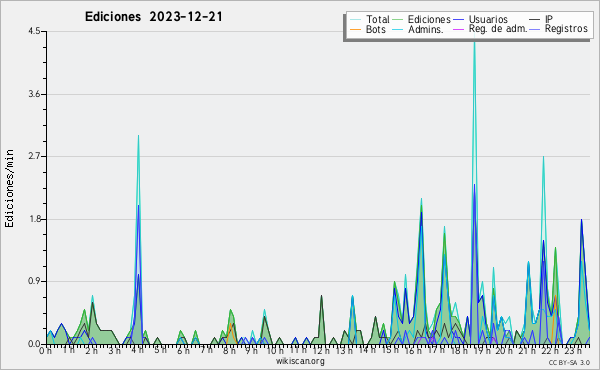This screenshot has width=600, height=370.
Task: Click the 'Ediciones/min' y-axis label
Action: click(x=9, y=188)
